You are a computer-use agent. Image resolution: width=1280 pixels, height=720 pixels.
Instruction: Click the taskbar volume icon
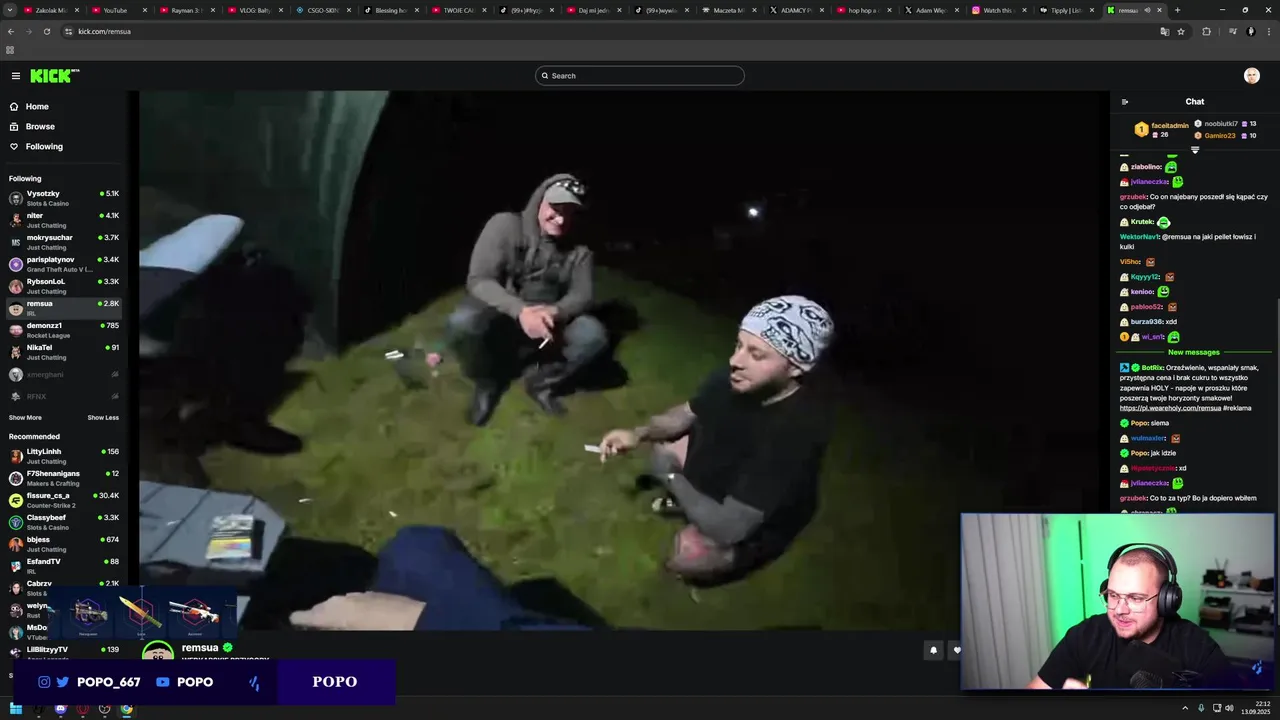click(1229, 709)
